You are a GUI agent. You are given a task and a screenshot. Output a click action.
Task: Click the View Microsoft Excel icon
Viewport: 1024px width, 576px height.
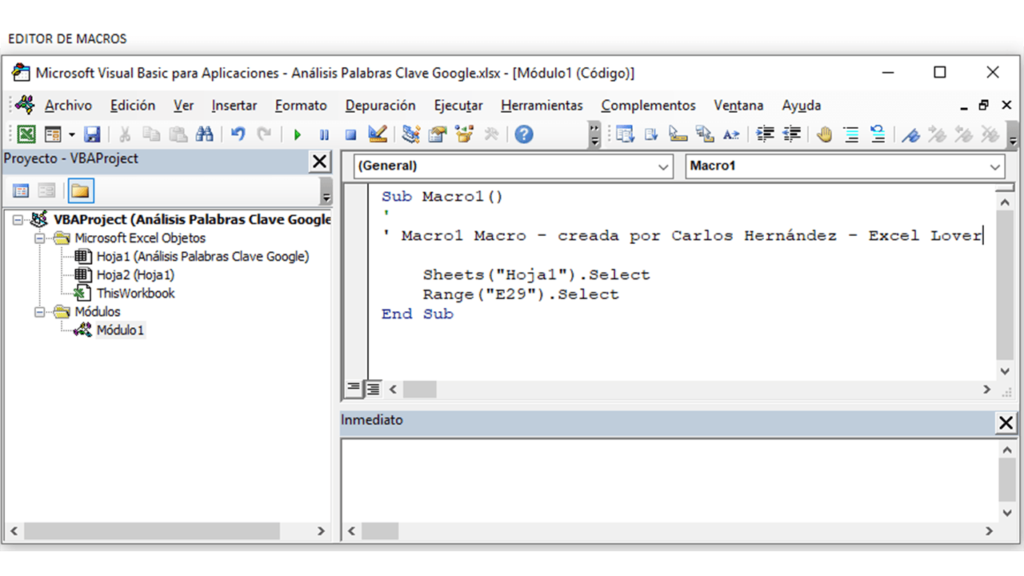click(x=26, y=135)
